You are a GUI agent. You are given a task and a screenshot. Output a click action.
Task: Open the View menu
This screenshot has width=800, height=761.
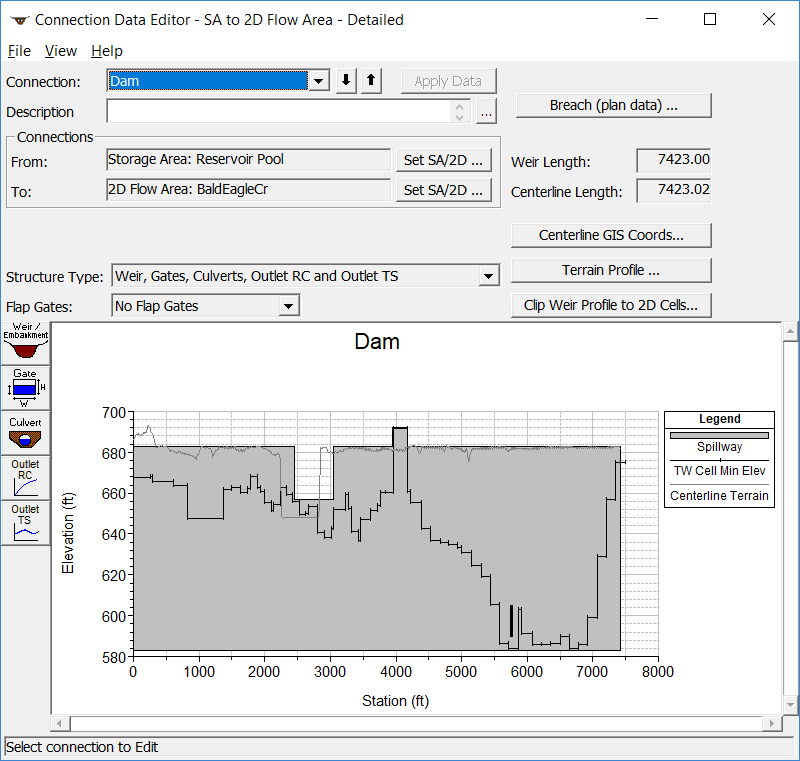(x=61, y=51)
